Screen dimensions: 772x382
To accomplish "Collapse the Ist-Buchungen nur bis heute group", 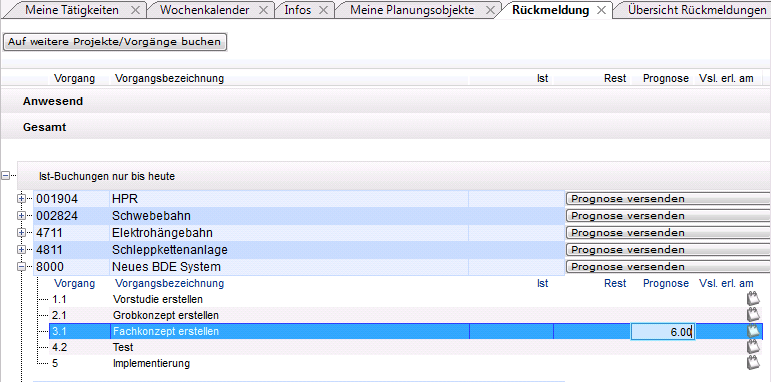I will click(x=5, y=175).
